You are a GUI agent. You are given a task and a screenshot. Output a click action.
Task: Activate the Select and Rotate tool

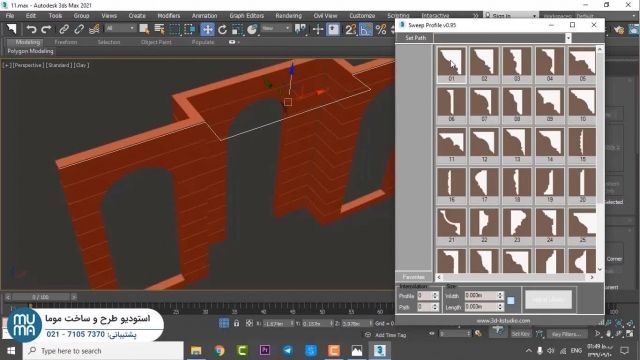point(222,29)
